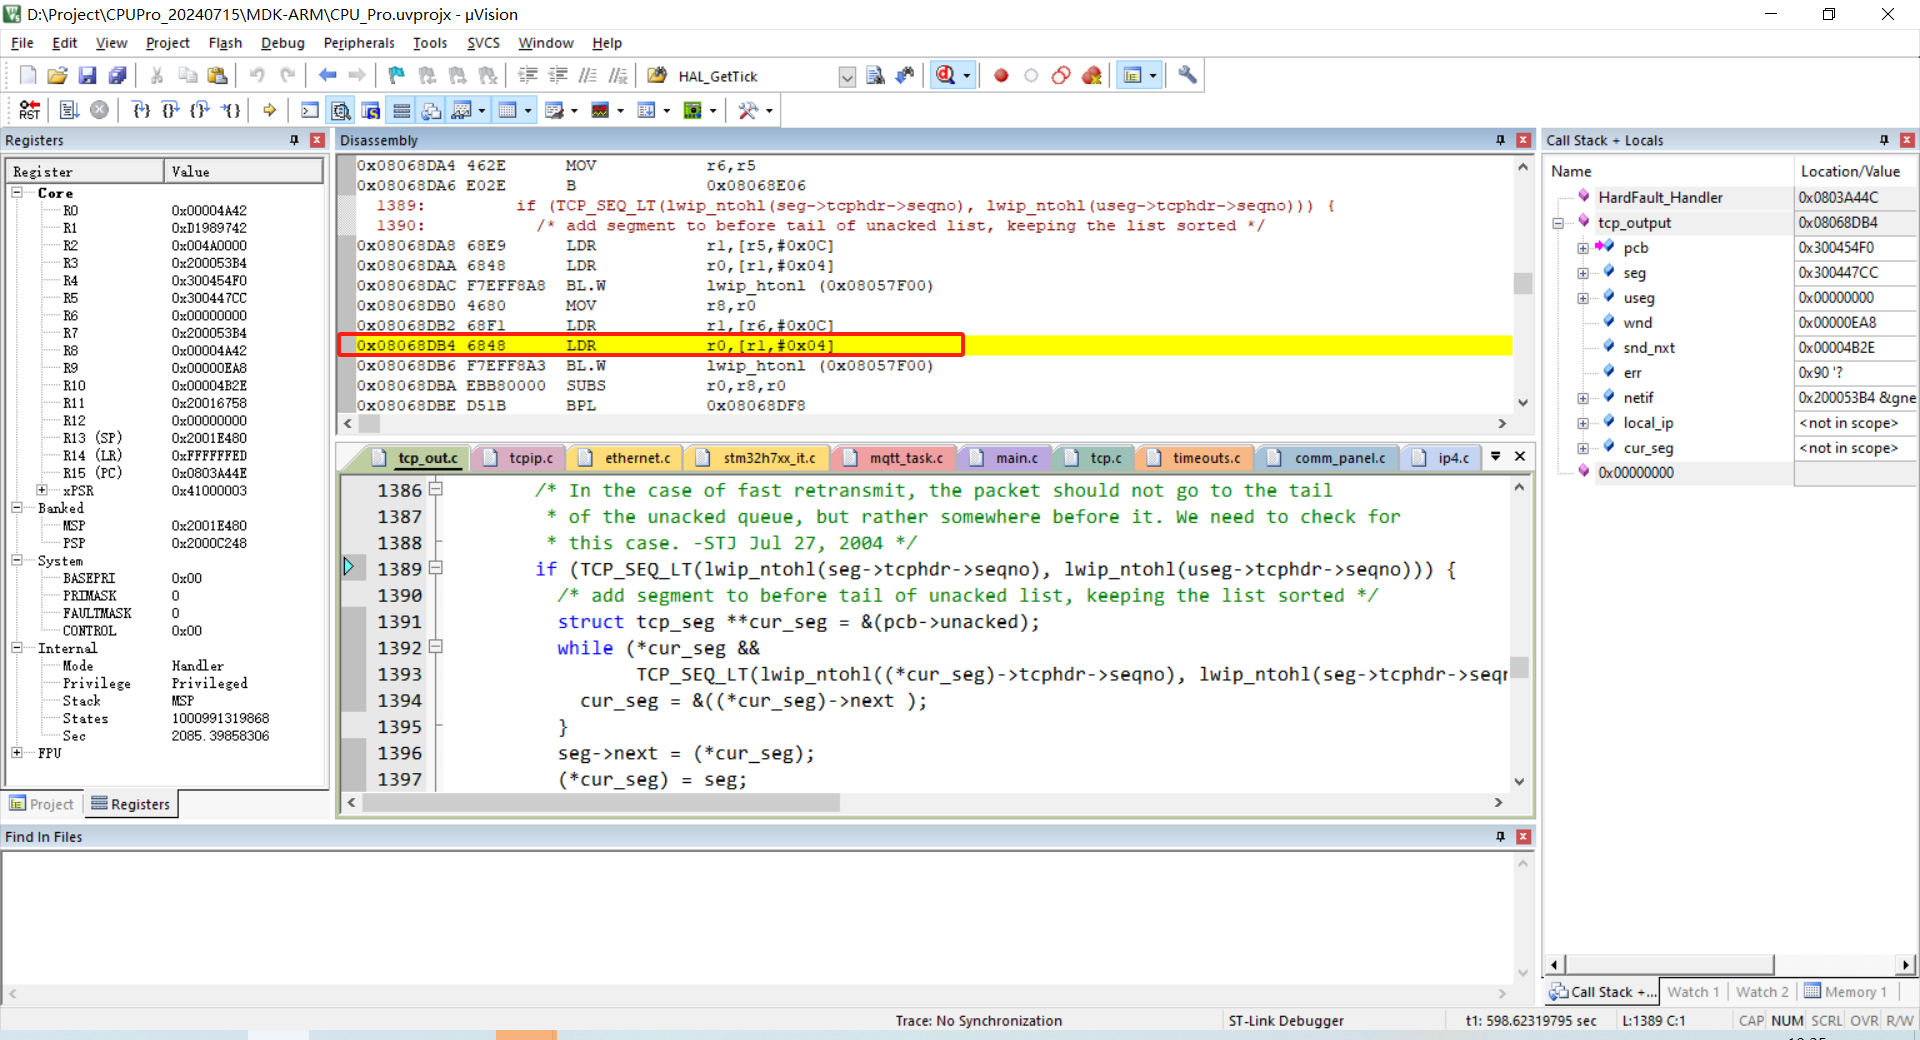
Task: Switch to the stm32h7xx_it.c tab
Action: (759, 458)
